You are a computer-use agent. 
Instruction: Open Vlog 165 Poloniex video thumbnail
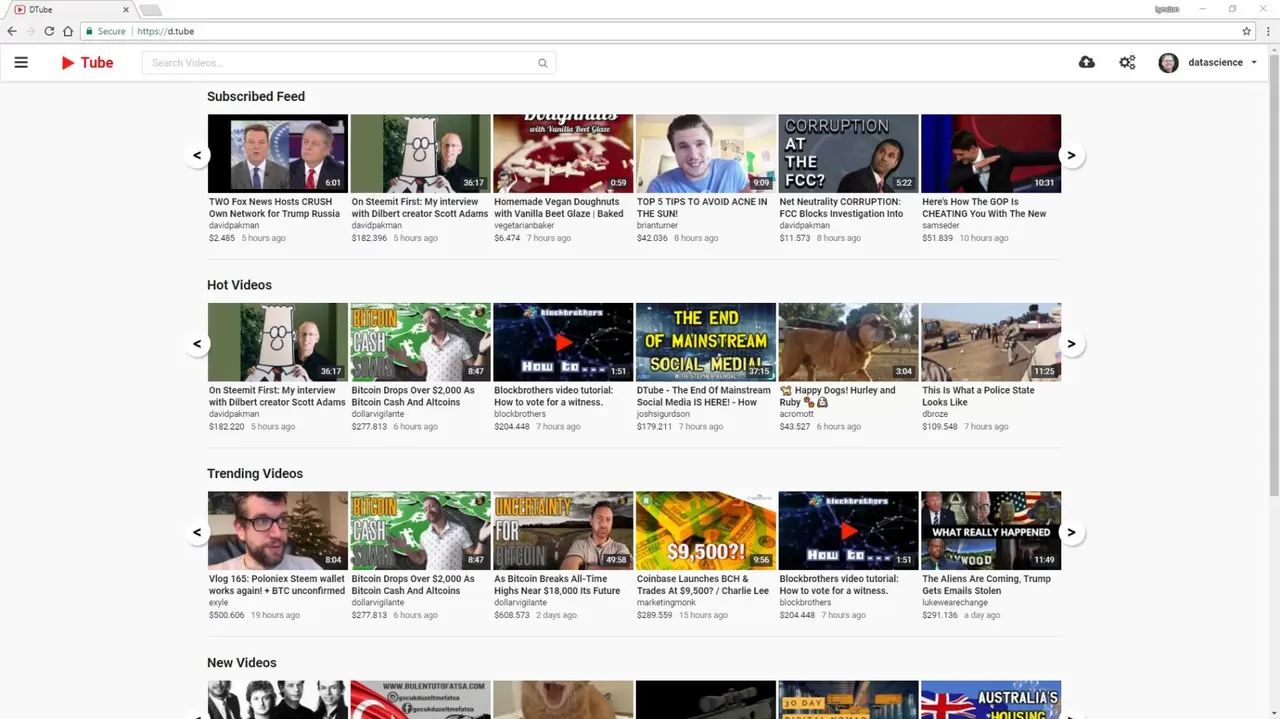[278, 530]
